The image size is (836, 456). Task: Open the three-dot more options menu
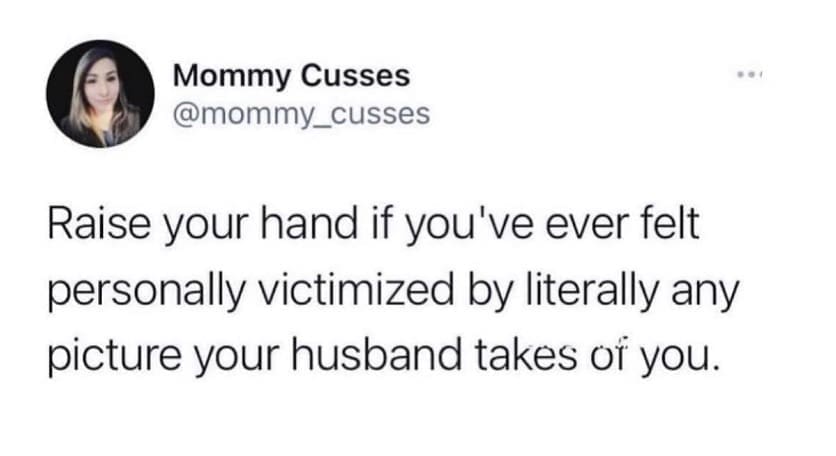(x=750, y=75)
